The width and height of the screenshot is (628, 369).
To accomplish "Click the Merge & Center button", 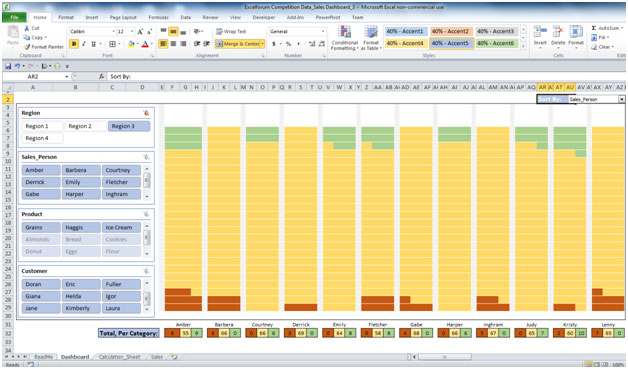I will point(240,44).
